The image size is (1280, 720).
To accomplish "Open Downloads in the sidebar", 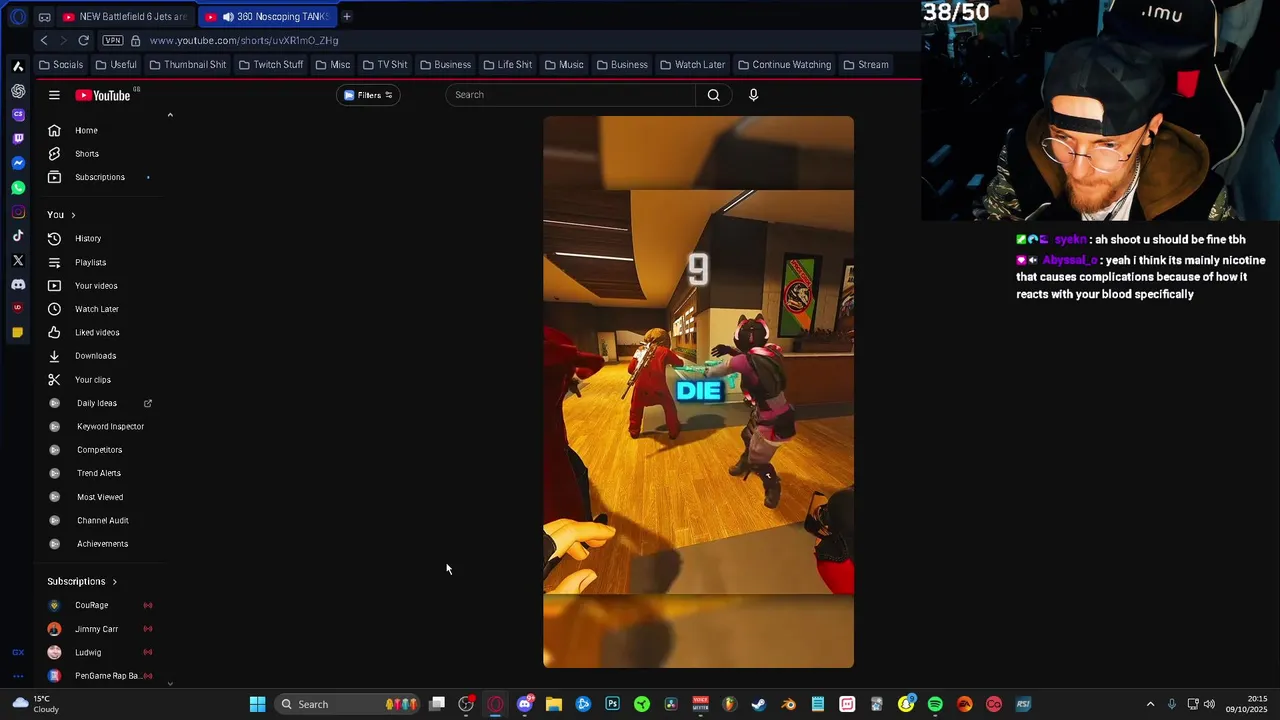I will (95, 356).
